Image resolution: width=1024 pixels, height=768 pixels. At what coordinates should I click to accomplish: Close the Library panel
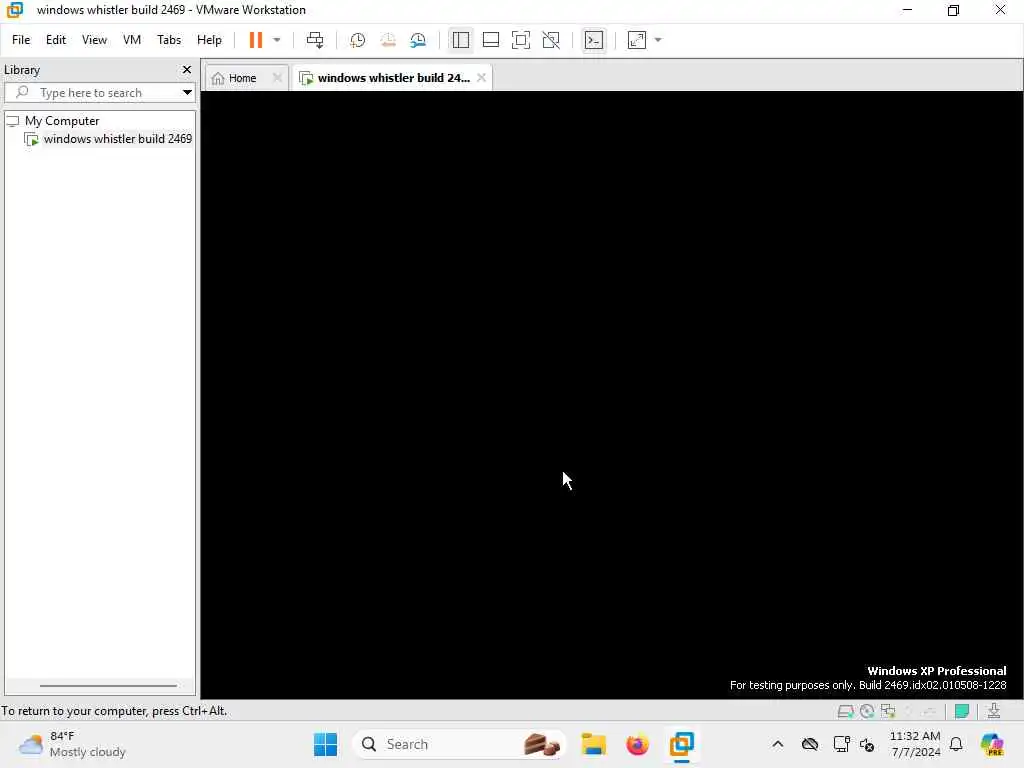187,69
